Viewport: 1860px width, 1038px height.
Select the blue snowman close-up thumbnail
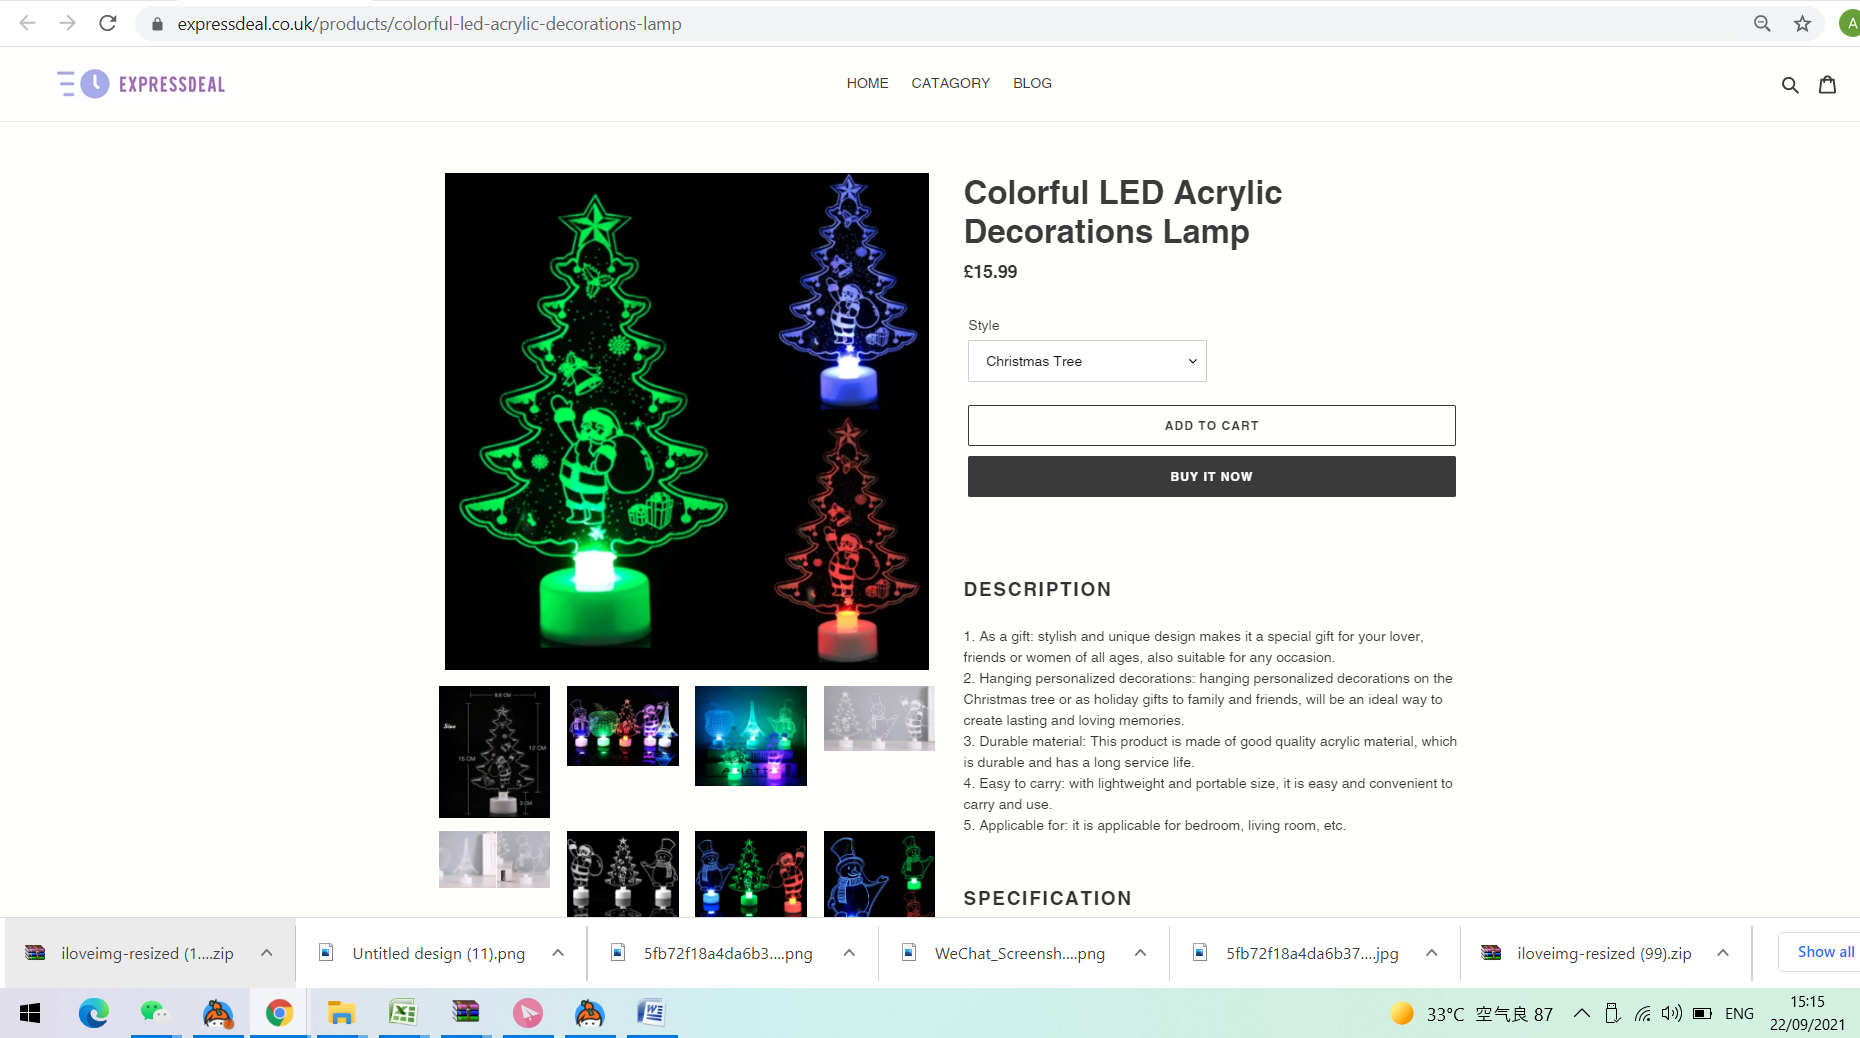point(879,873)
